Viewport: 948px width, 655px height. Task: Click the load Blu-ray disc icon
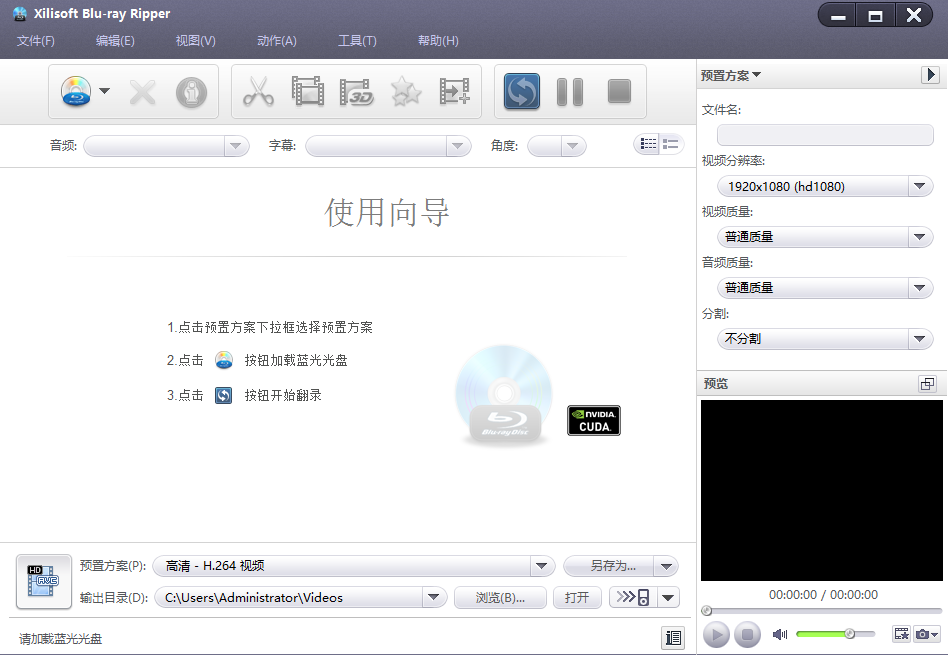[76, 91]
